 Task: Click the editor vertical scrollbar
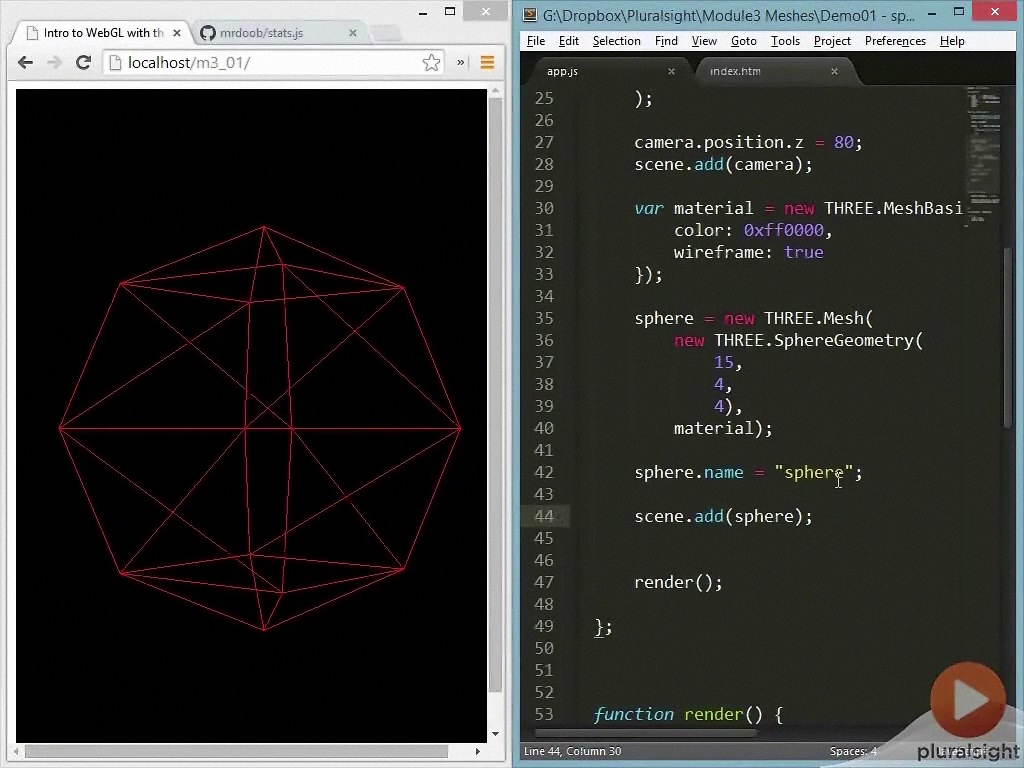coord(1008,338)
